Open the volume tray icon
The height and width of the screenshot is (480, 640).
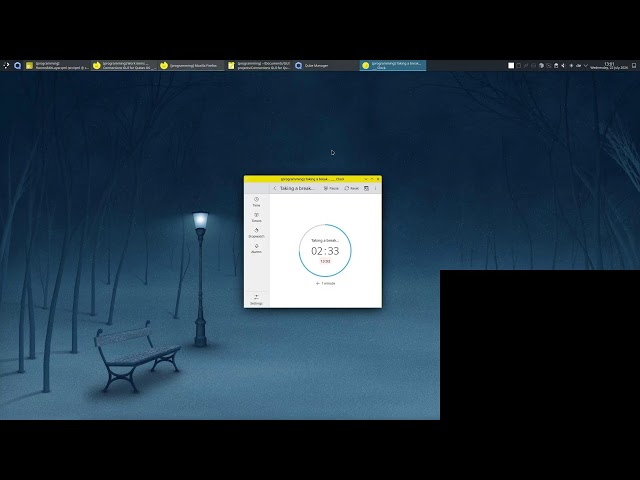(563, 65)
